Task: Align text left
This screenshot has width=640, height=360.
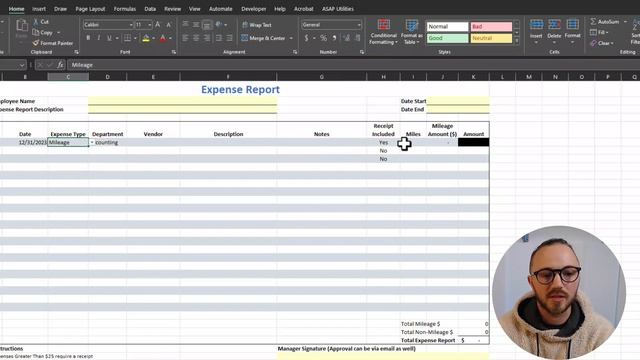Action: click(x=185, y=38)
